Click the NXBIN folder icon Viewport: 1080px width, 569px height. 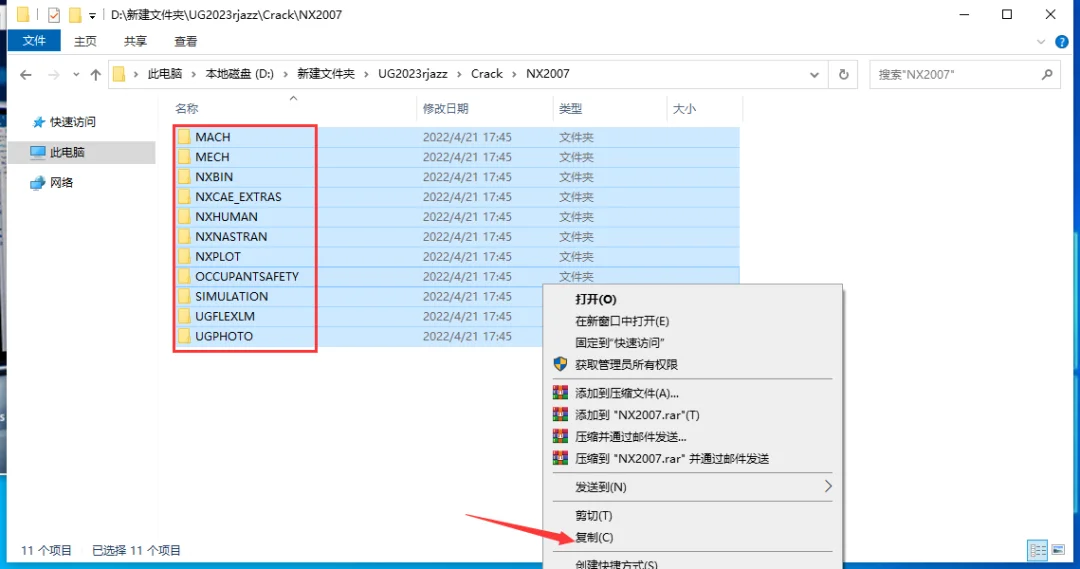click(x=184, y=176)
